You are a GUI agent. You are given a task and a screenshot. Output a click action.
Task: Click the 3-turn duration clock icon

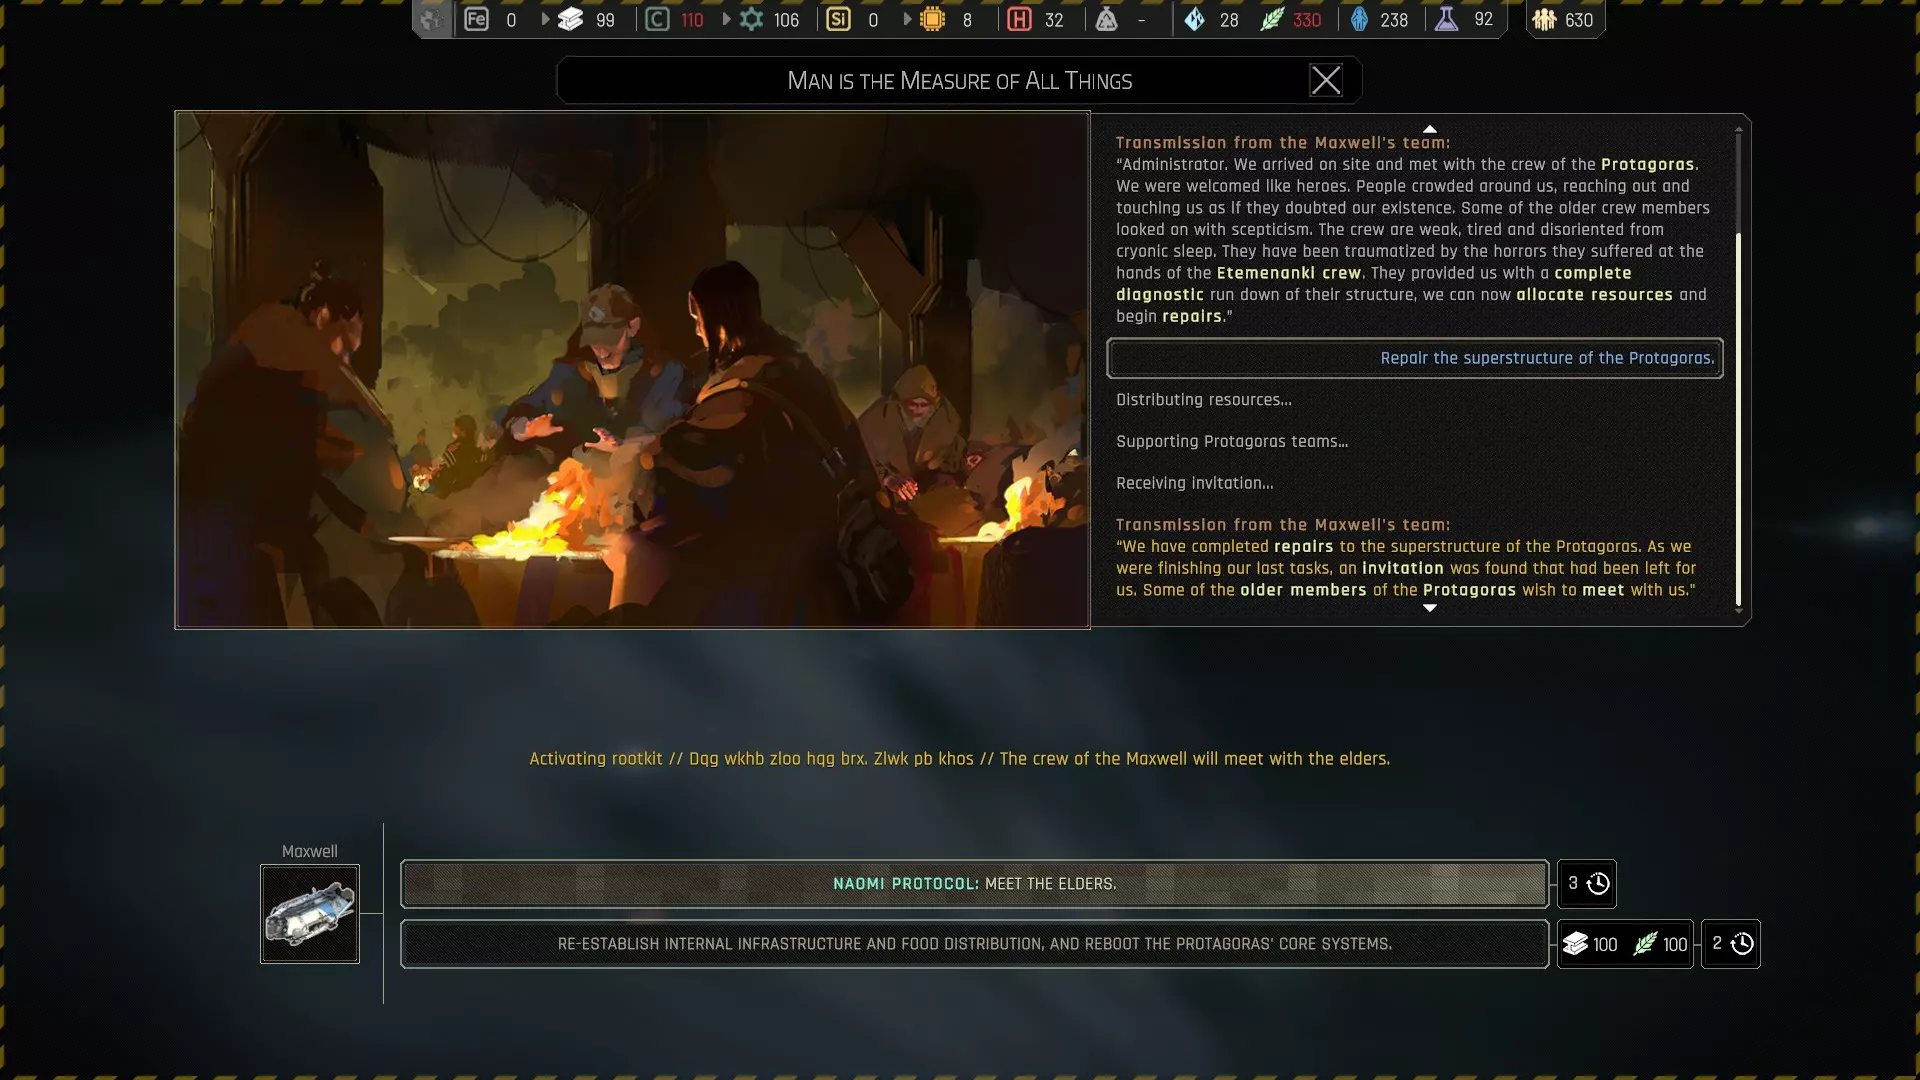[x=1598, y=884]
